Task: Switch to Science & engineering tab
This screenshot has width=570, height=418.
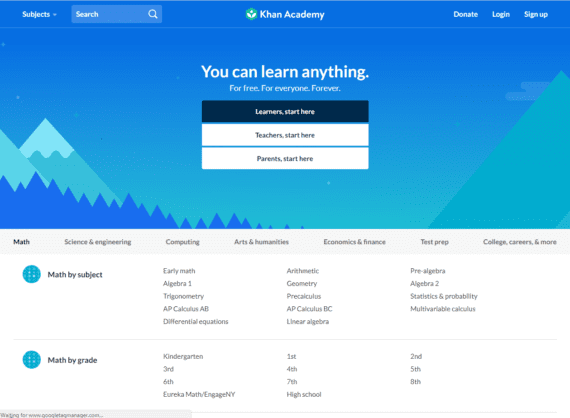Action: (98, 242)
